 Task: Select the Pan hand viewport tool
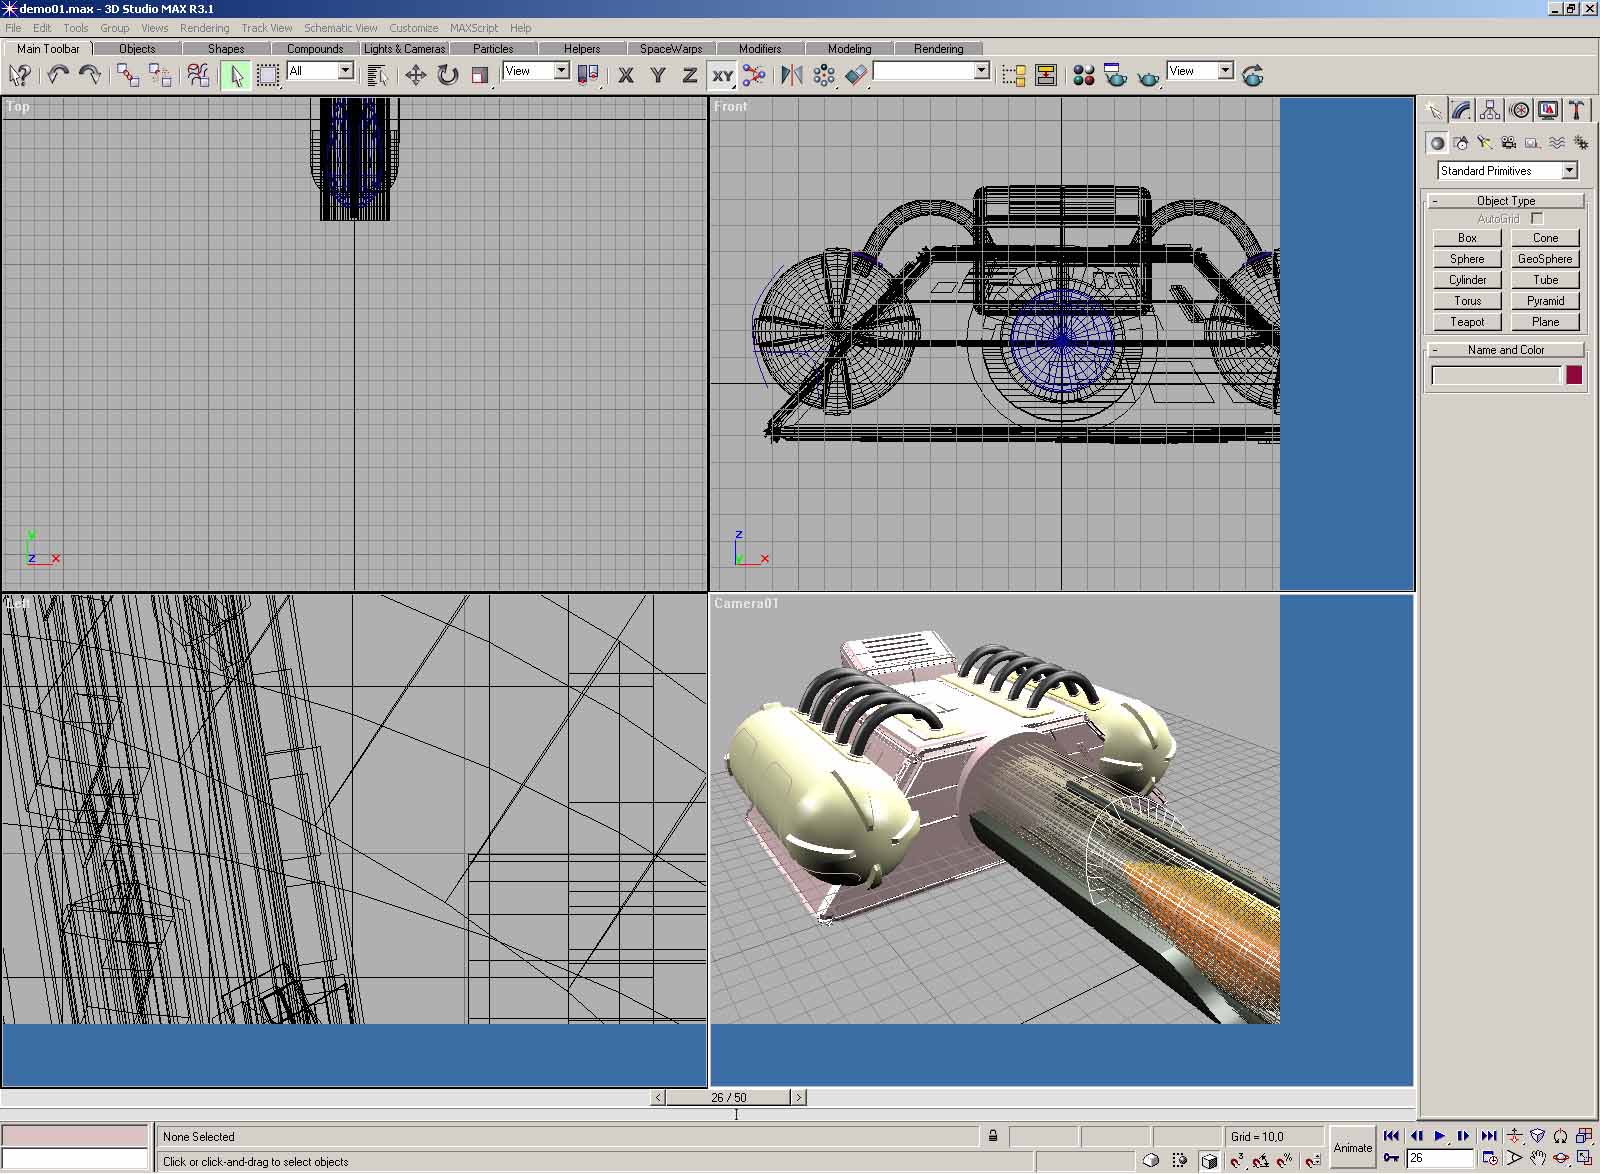[1538, 1158]
